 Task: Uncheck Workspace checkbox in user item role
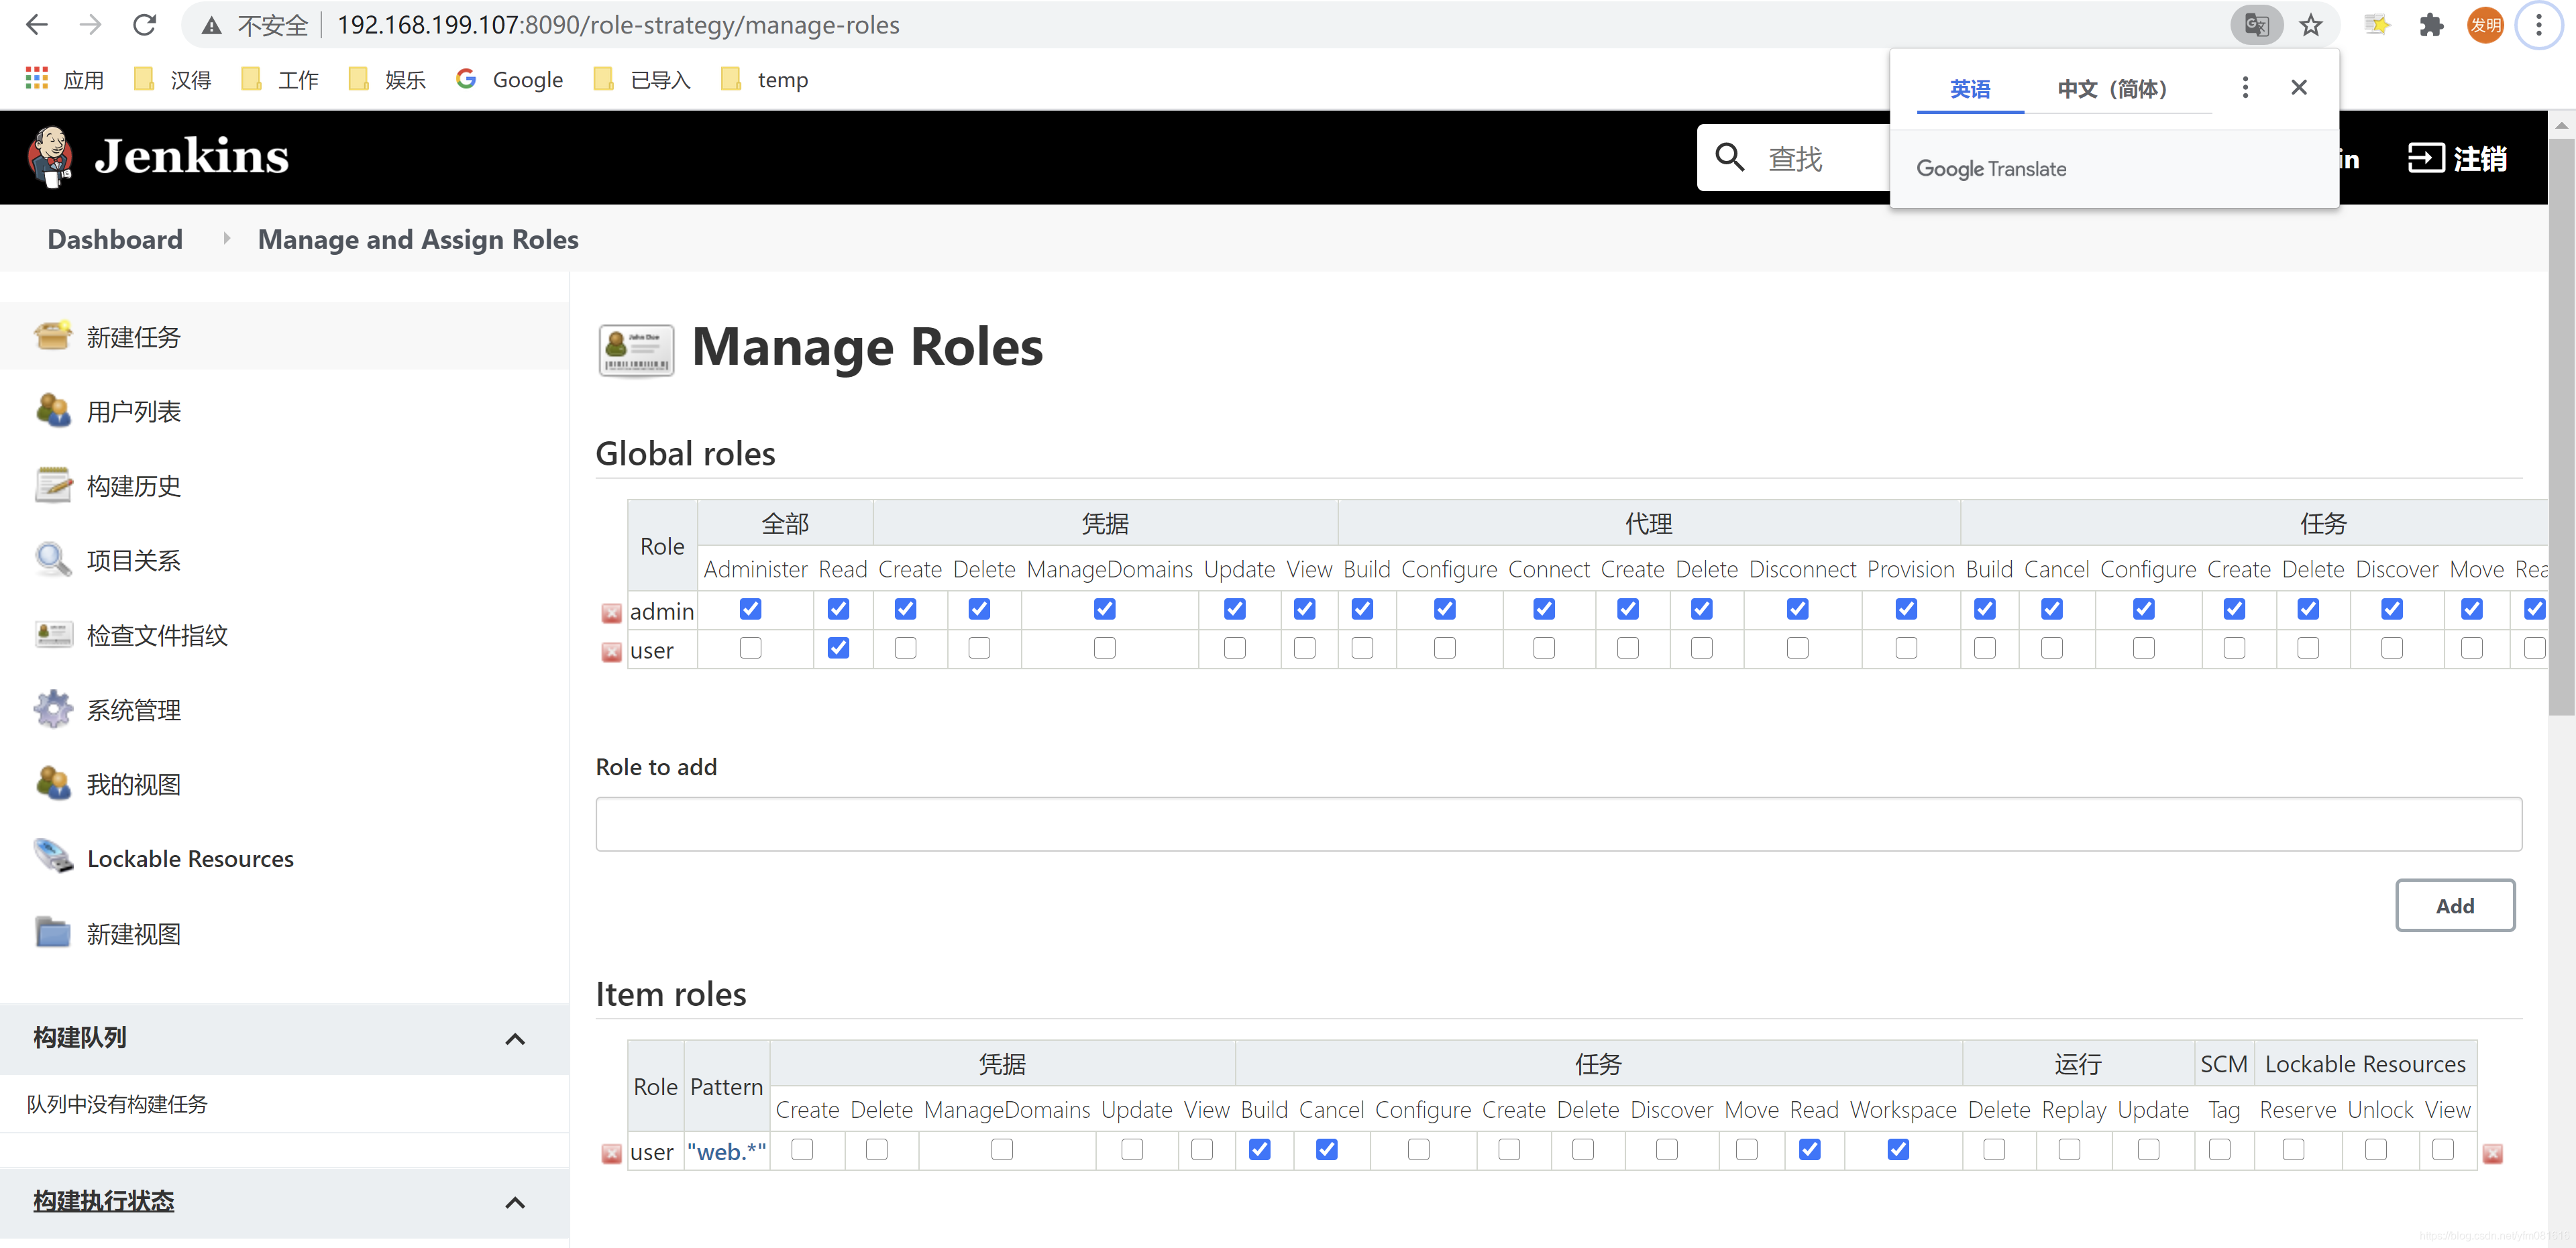click(x=1898, y=1150)
